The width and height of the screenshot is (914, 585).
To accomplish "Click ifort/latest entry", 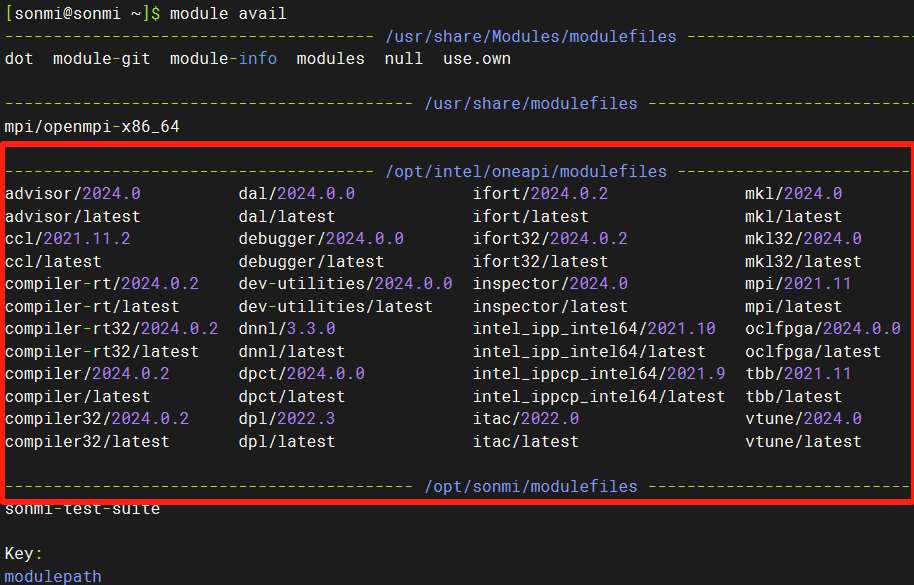I will click(x=530, y=217).
